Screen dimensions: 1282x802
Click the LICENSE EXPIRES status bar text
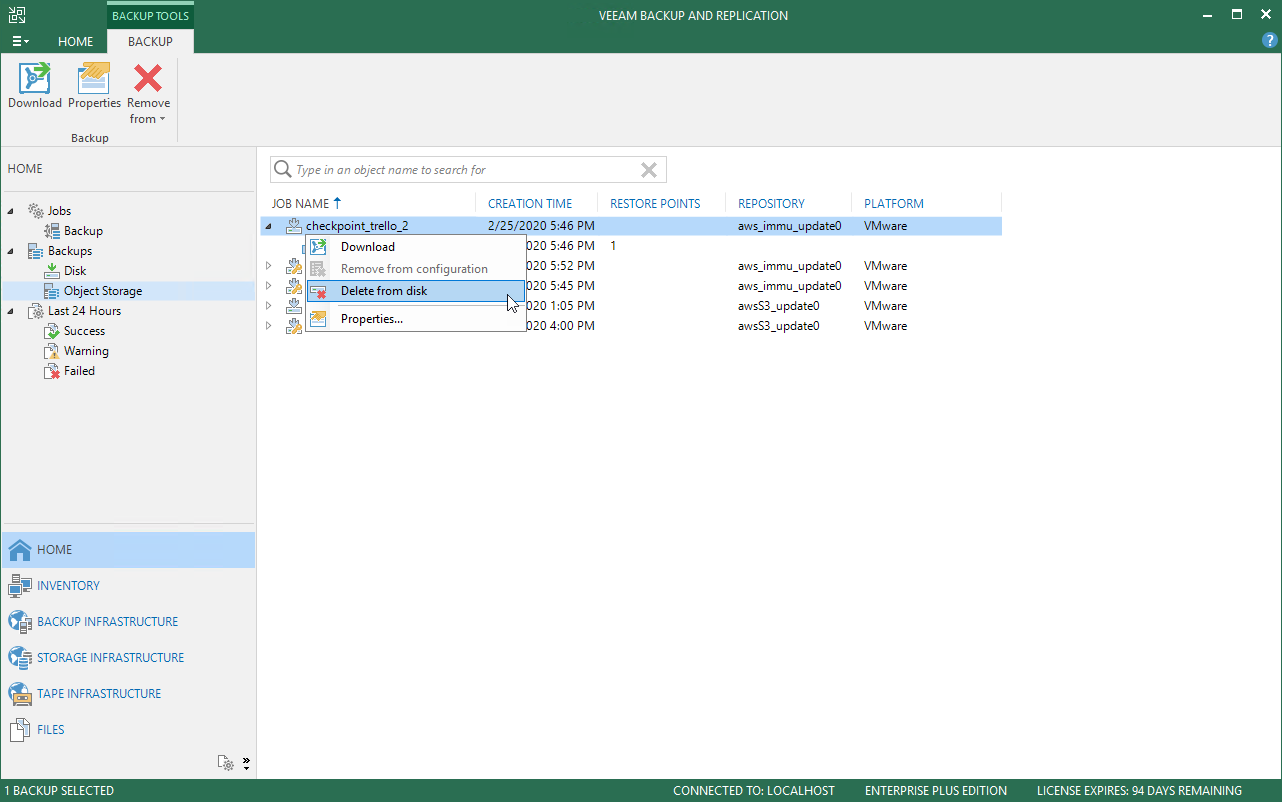point(1139,791)
